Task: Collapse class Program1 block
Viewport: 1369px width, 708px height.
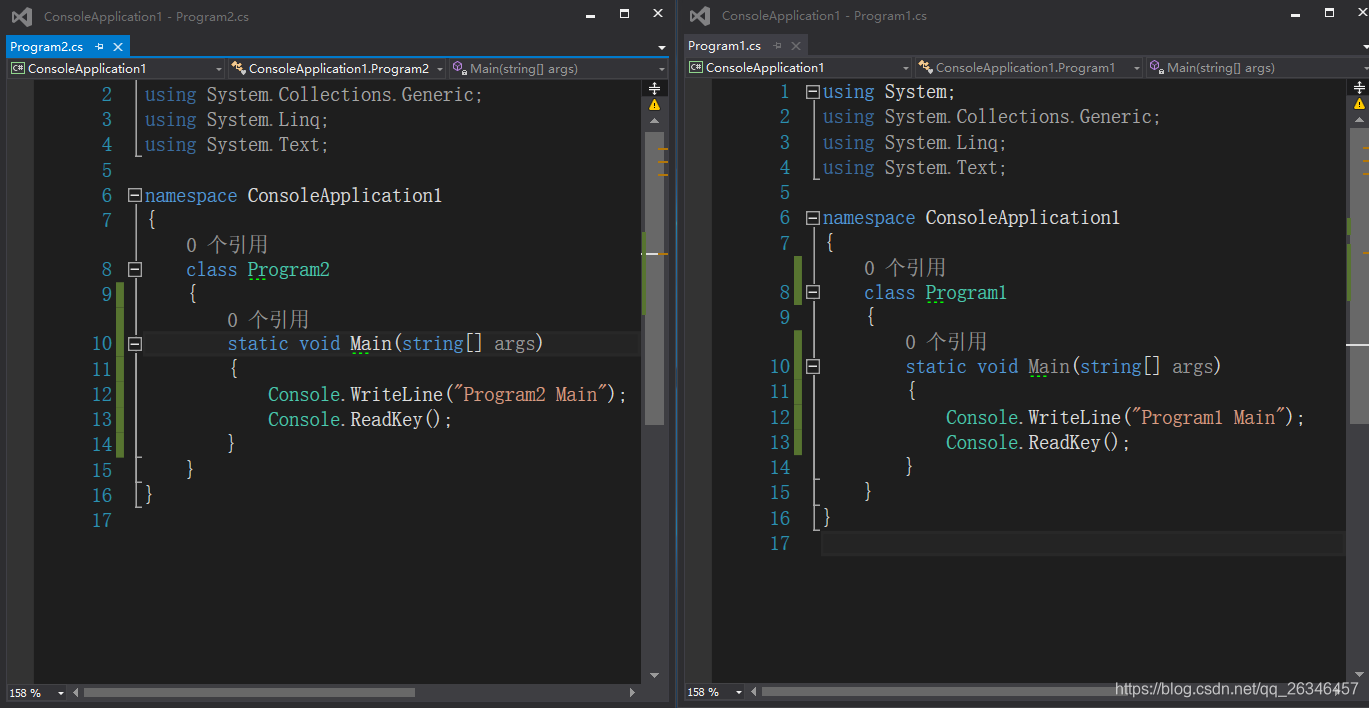Action: click(813, 293)
